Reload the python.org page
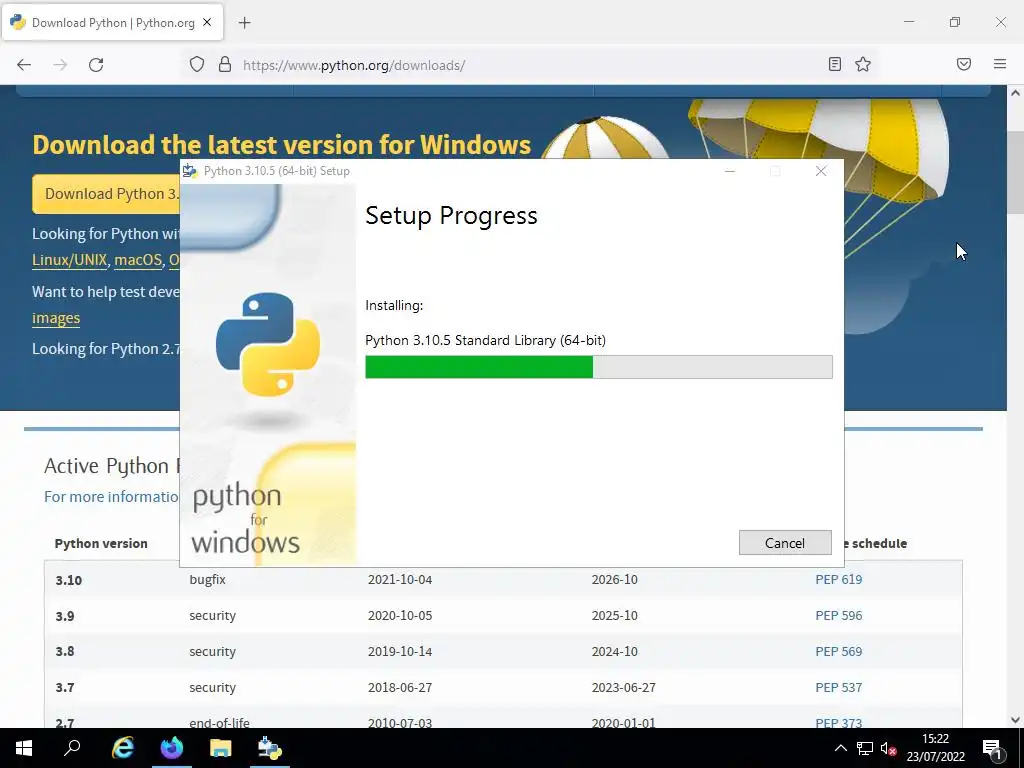1024x768 pixels. (x=96, y=65)
